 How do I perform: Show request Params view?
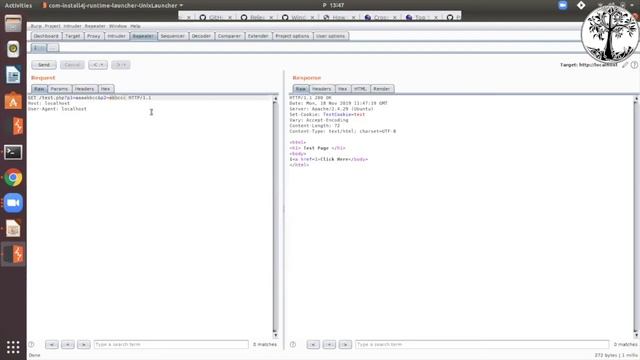(x=60, y=89)
